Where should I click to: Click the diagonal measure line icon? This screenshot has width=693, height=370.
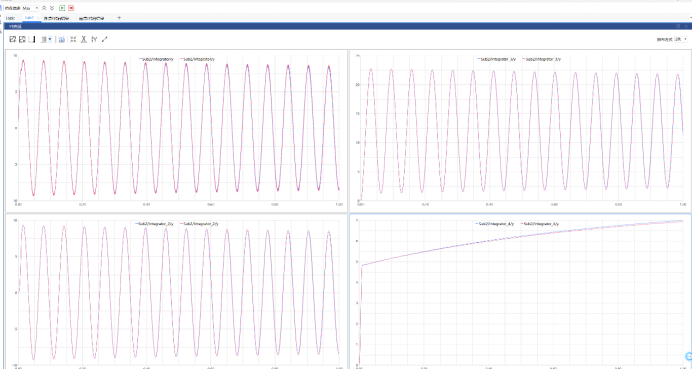pyautogui.click(x=105, y=39)
